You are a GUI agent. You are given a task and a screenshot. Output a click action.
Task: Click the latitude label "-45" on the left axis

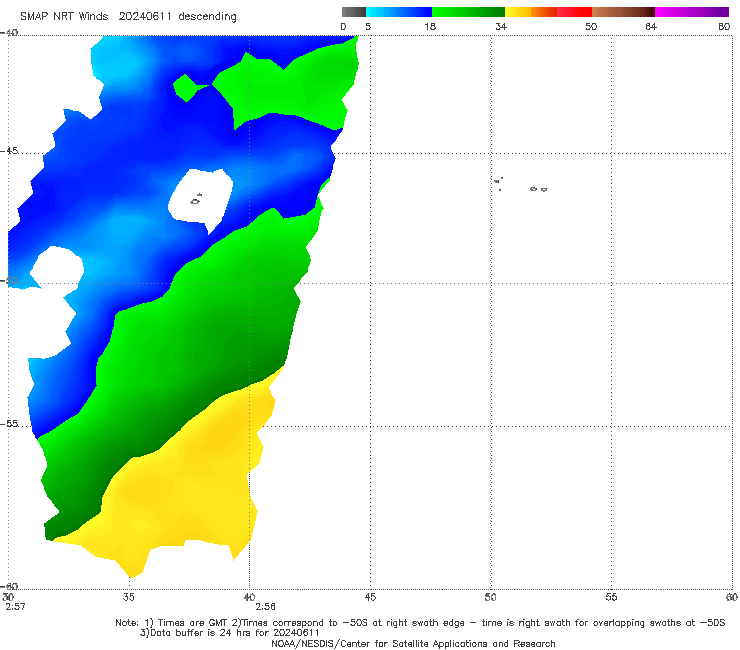(9, 151)
